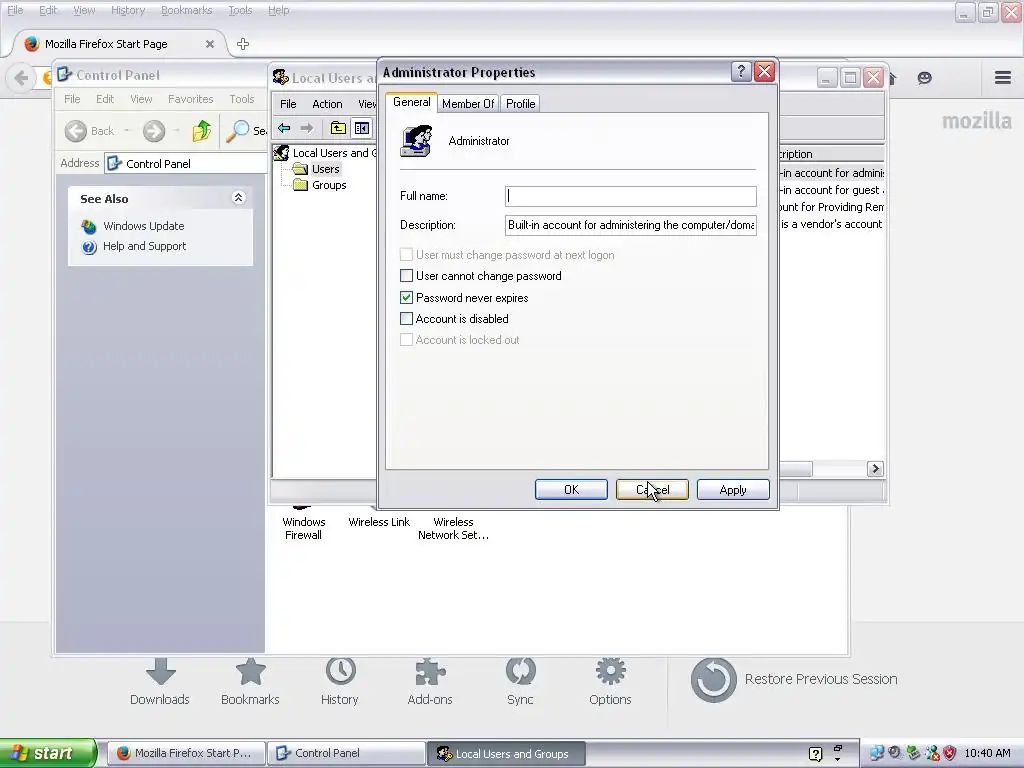Screen dimensions: 1024x768
Task: Open Firefox Bookmarks menu
Action: pyautogui.click(x=186, y=10)
